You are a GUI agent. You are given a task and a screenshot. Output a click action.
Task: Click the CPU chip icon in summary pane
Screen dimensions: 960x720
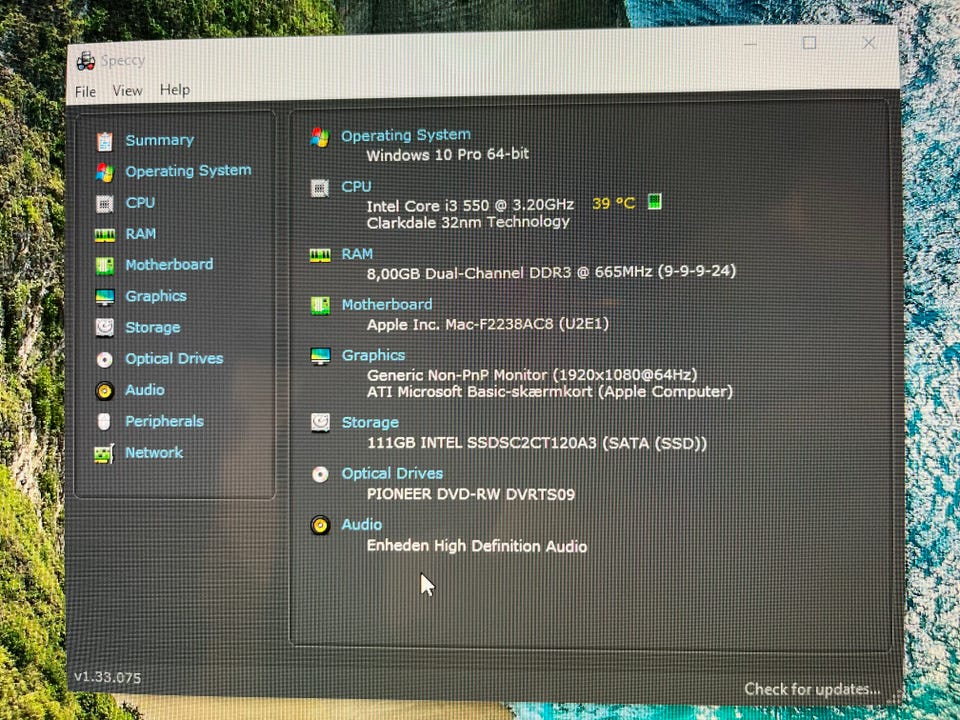pos(320,188)
